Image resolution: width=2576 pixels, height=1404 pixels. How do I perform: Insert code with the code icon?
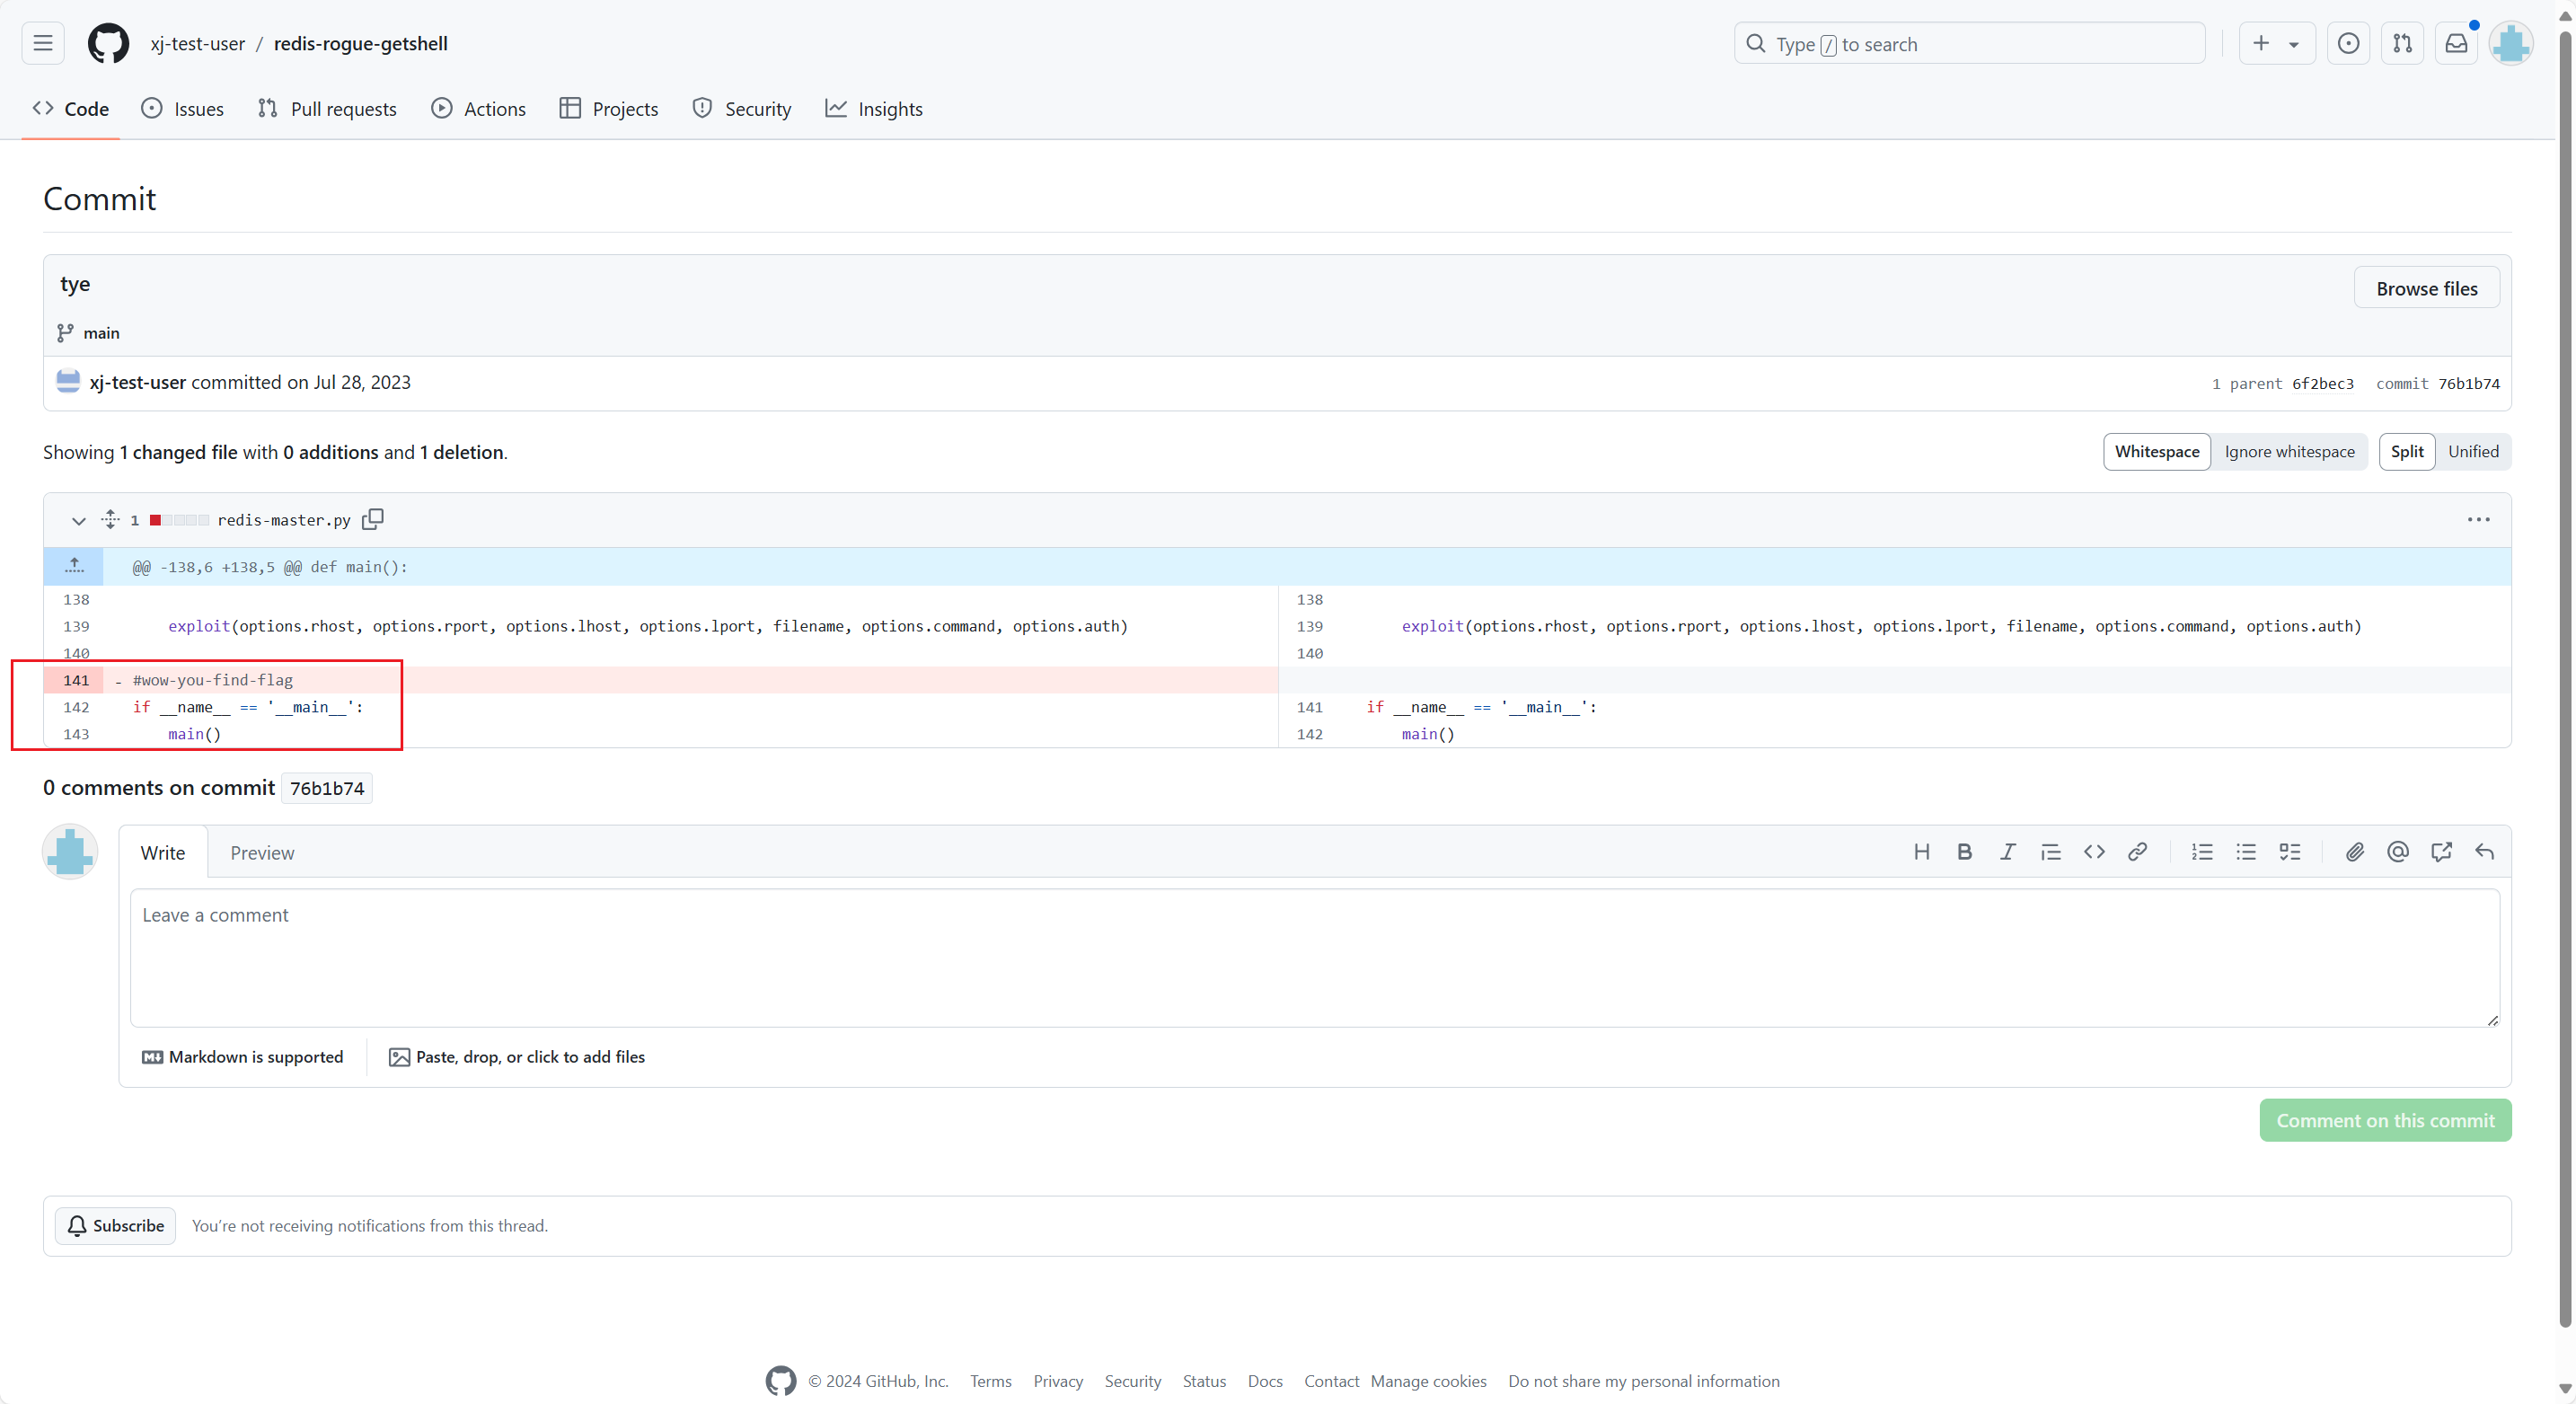click(2094, 852)
